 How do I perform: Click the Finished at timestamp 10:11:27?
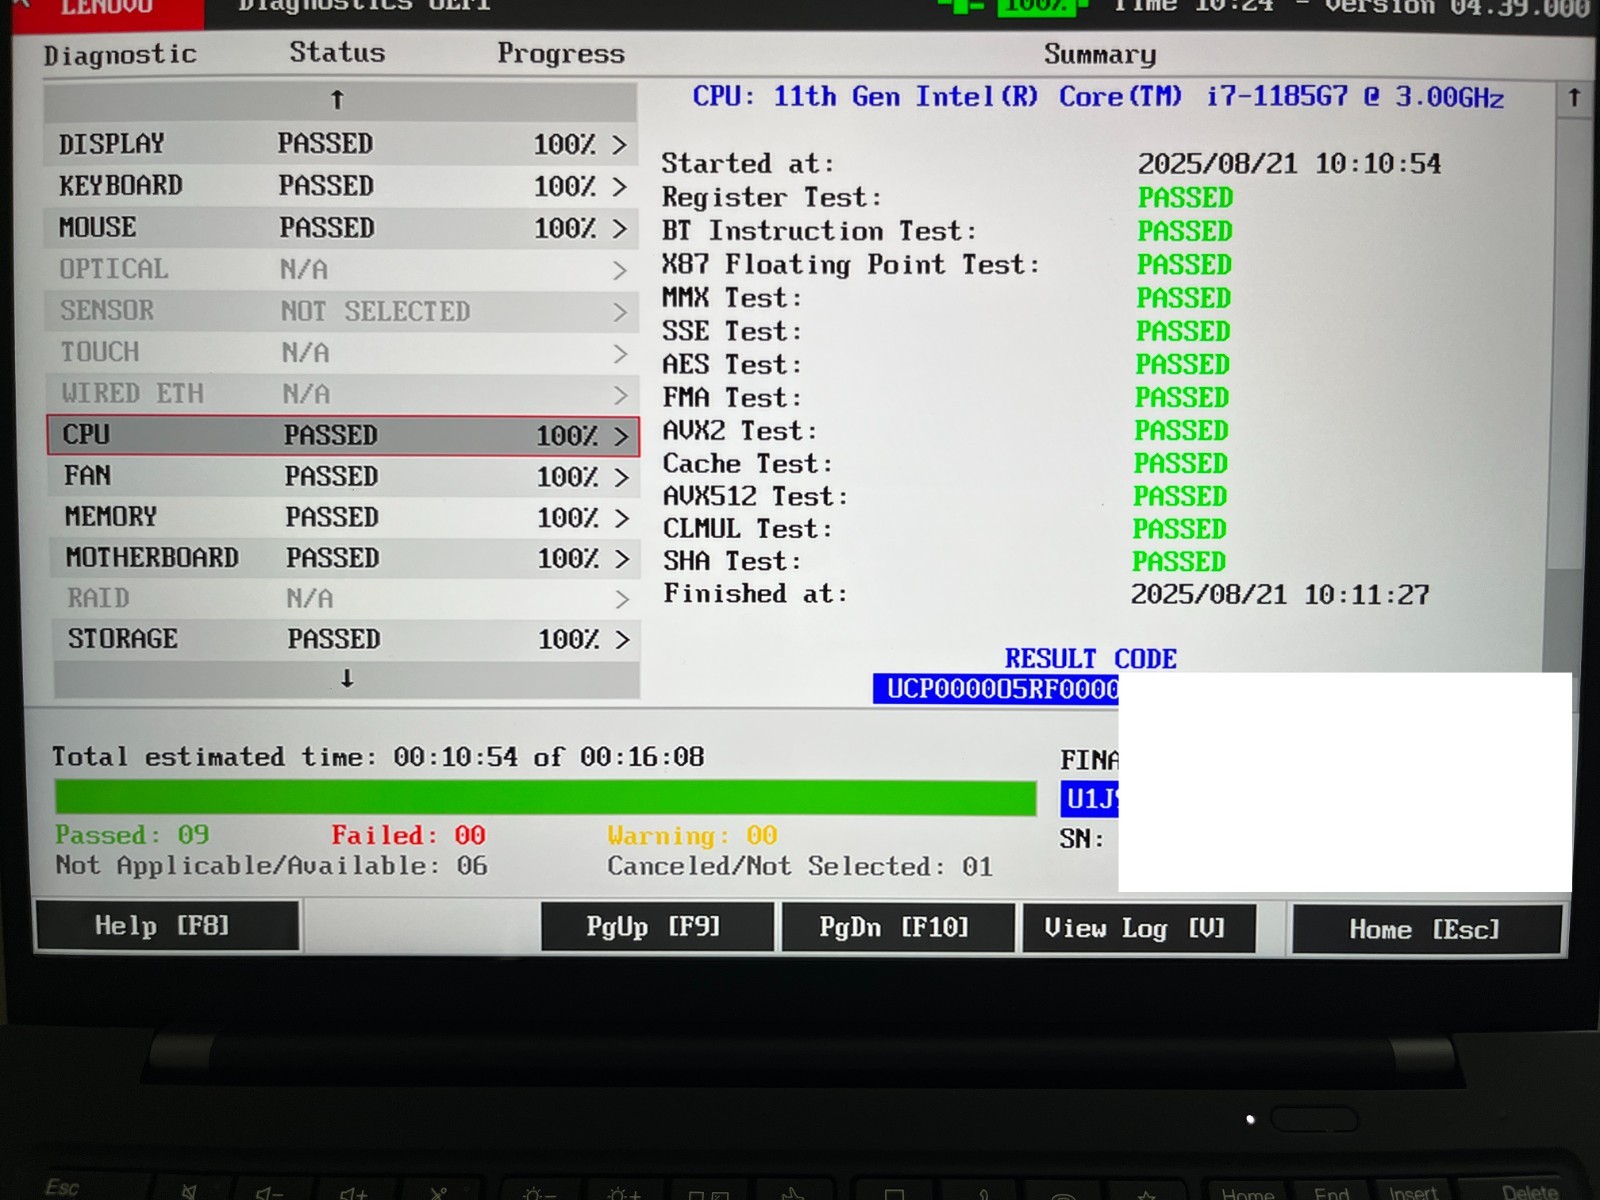click(x=1280, y=595)
